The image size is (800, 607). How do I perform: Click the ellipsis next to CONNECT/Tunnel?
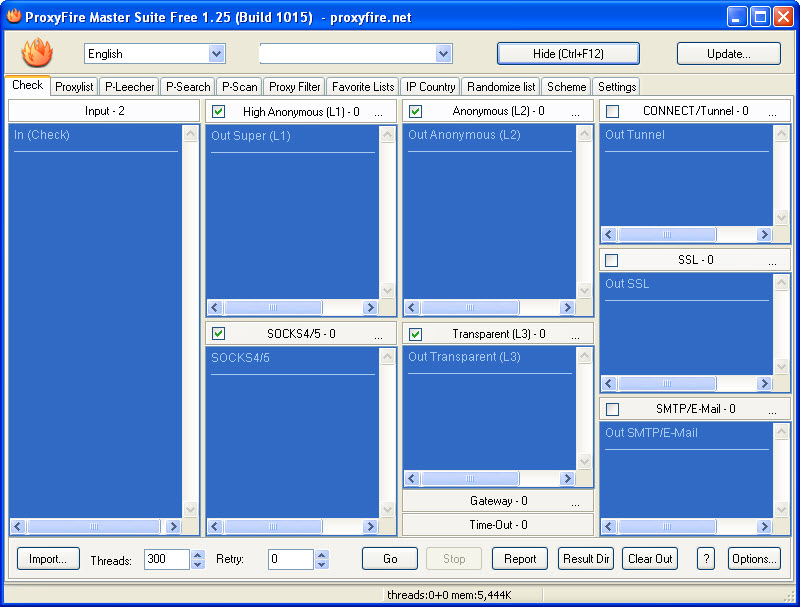[x=772, y=113]
